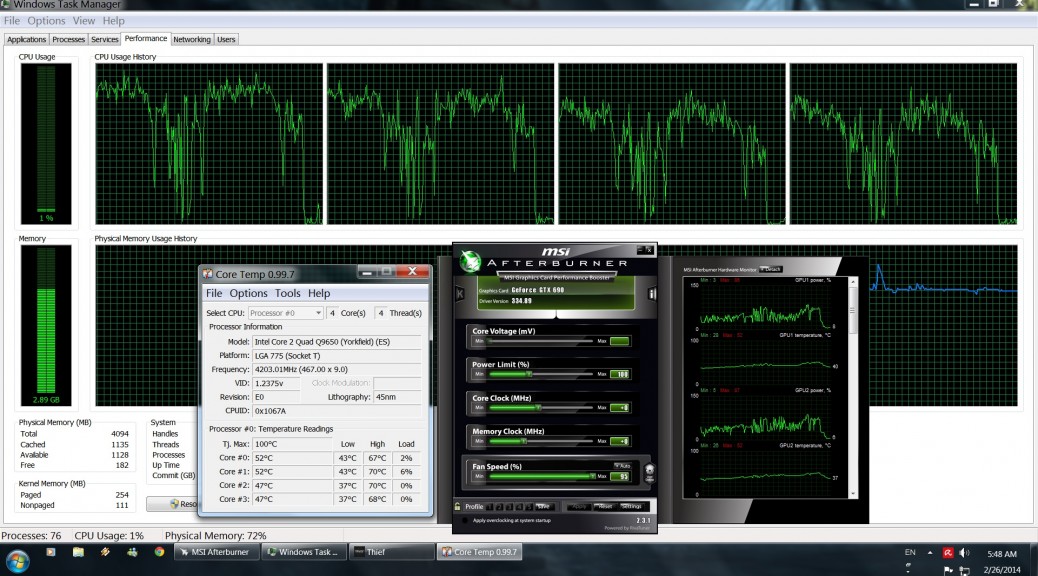
Task: Select Afterburner profile slot 1
Action: pyautogui.click(x=489, y=507)
